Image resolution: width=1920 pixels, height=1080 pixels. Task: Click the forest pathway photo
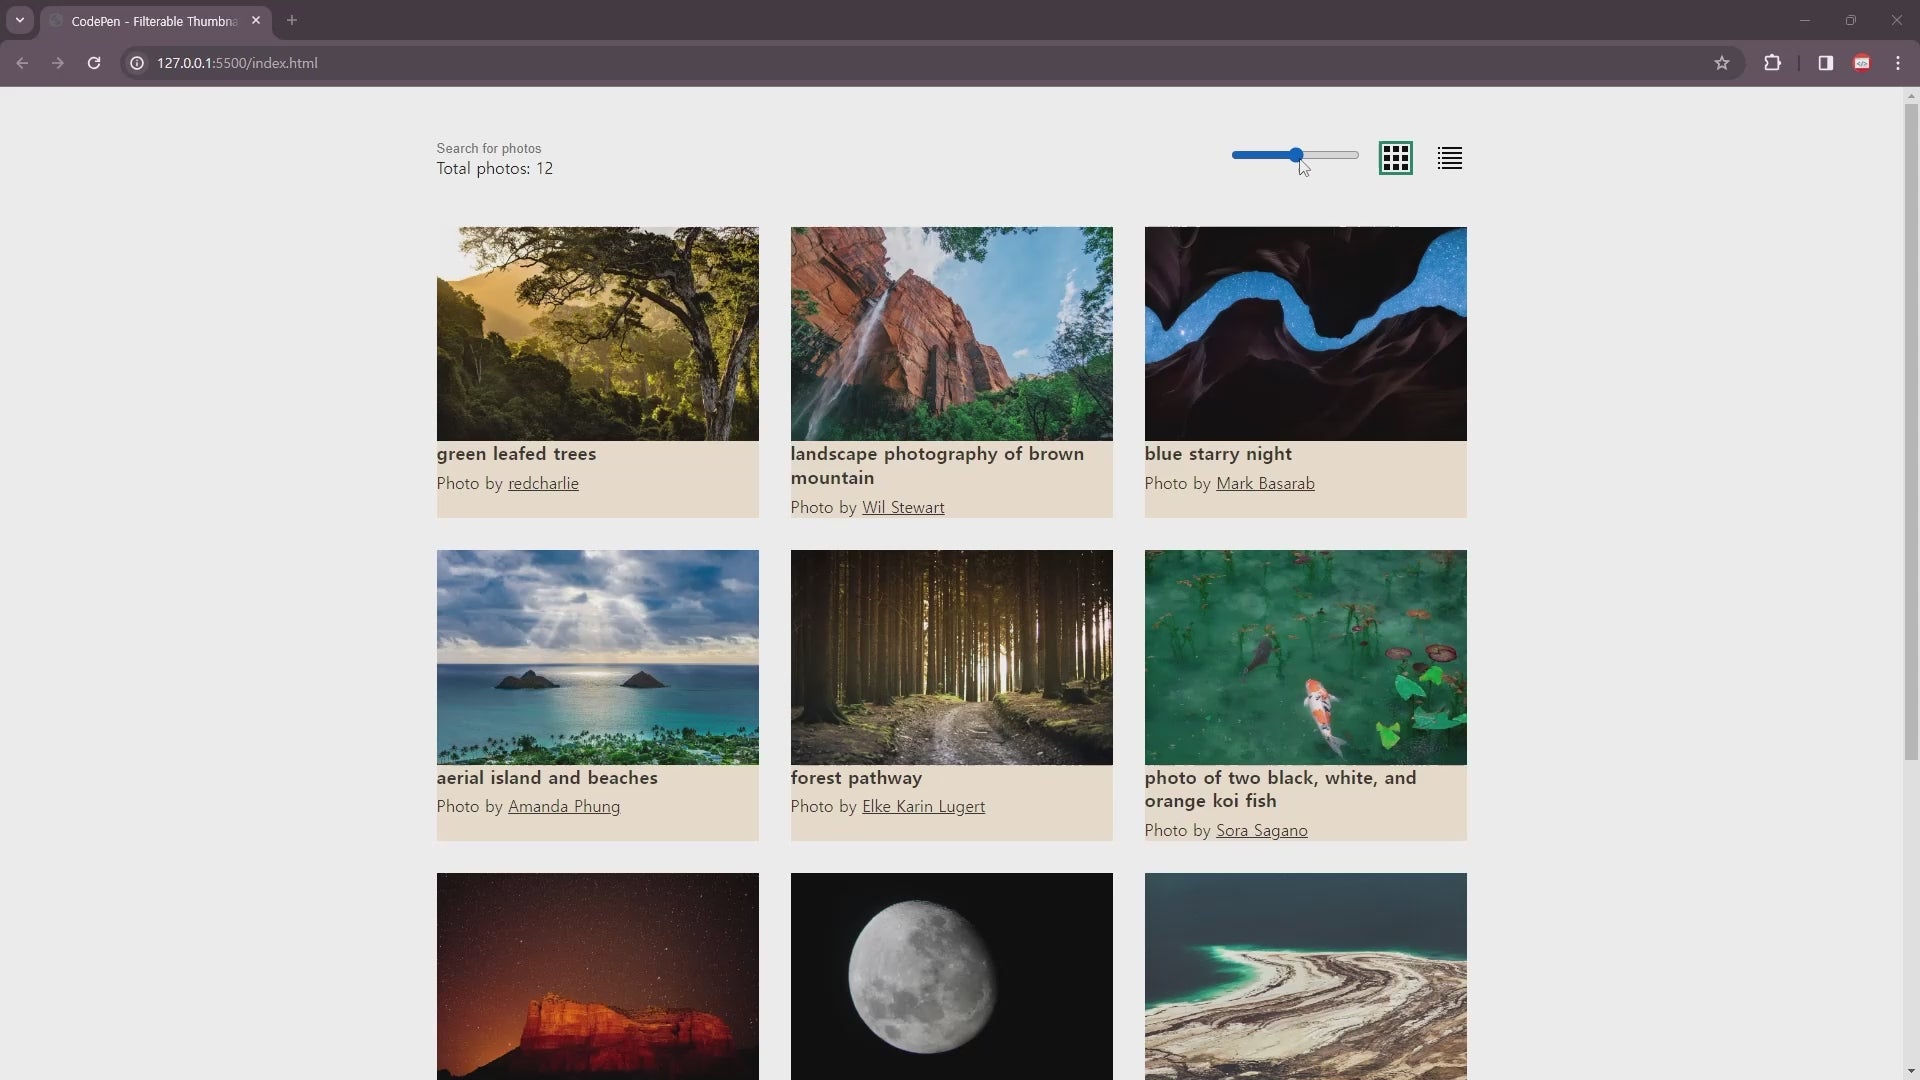coord(951,657)
